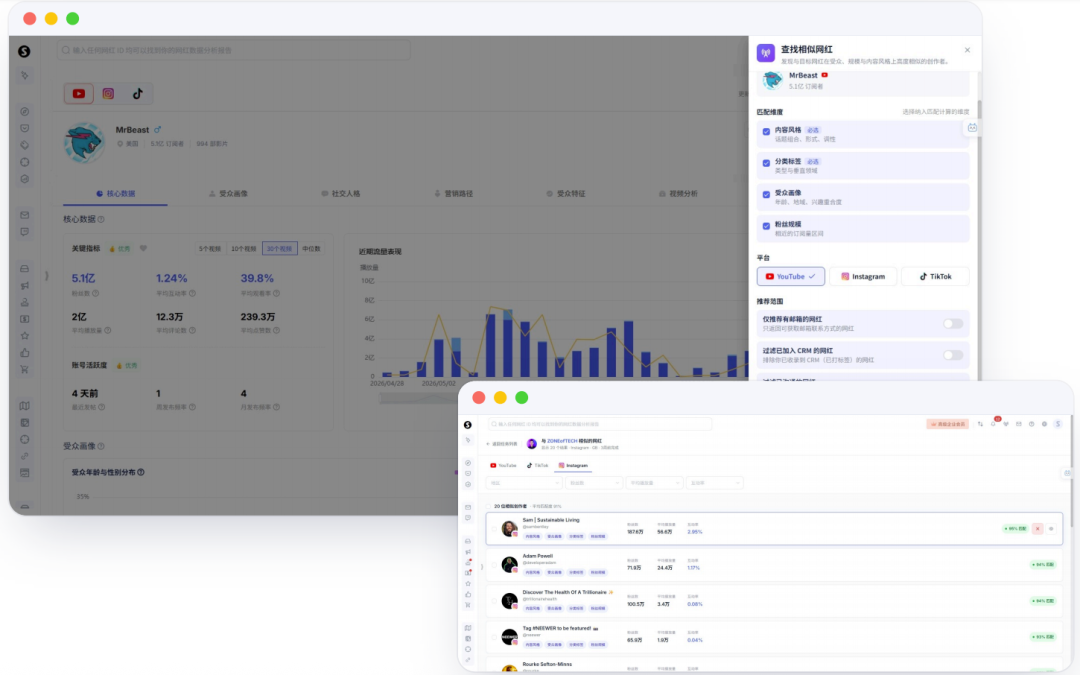Open the 互动率 filter dropdown in front window
The image size is (1080, 675).
[x=714, y=483]
